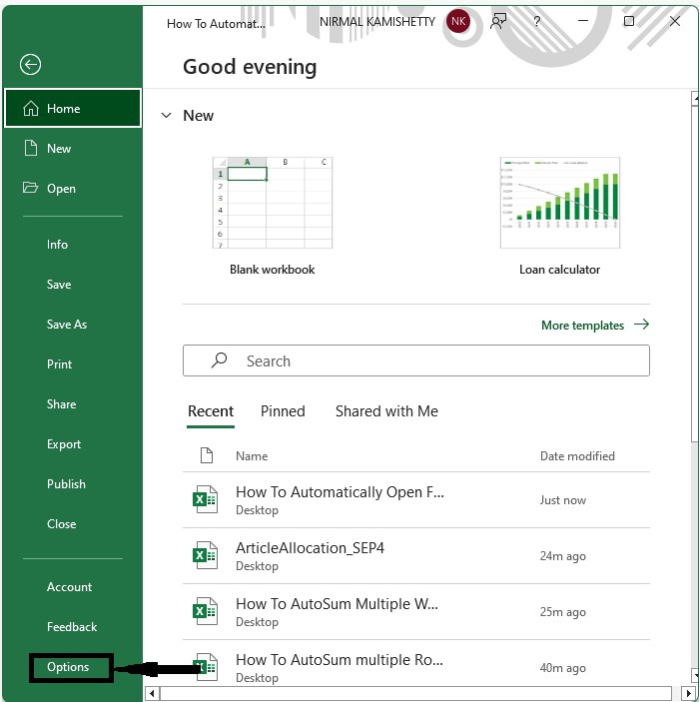Switch to the Recent tab

pos(210,411)
